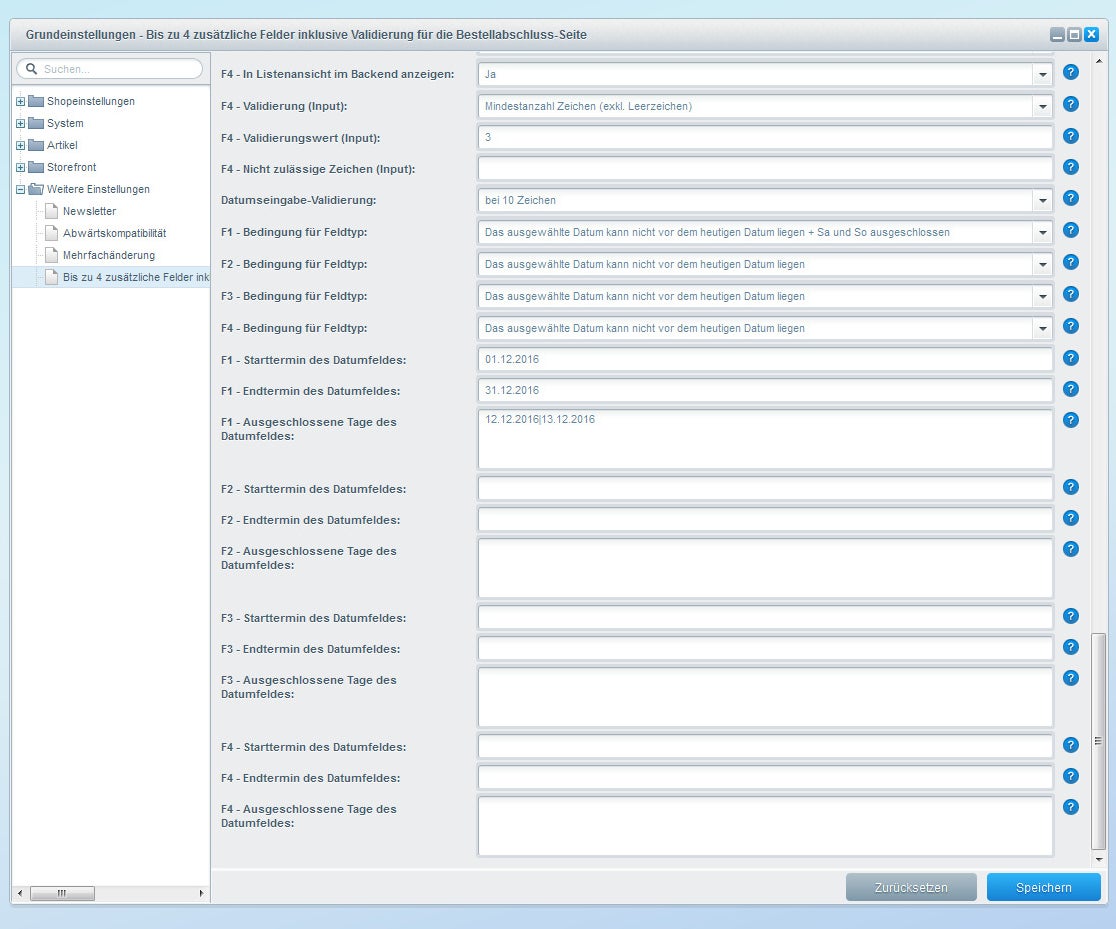Click scroll-up arrow of settings form
The width and height of the screenshot is (1116, 929).
pyautogui.click(x=1098, y=61)
